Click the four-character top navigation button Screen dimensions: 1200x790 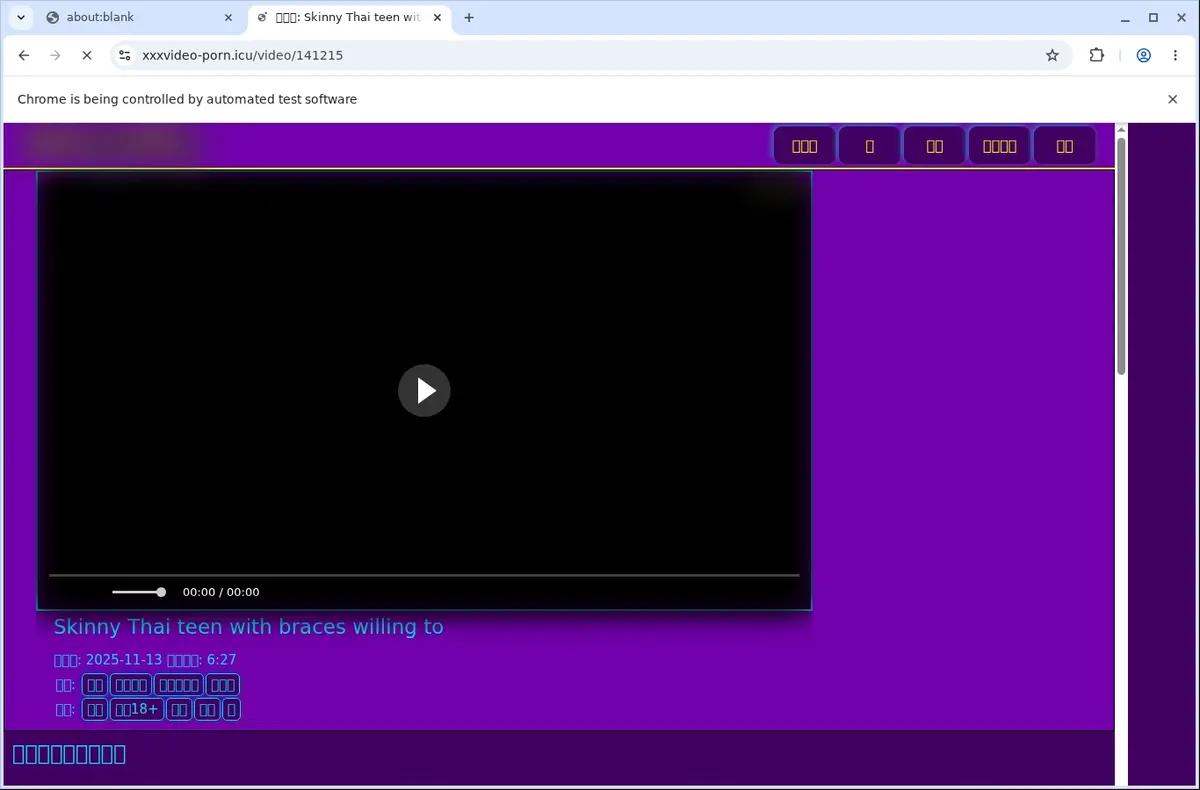(x=999, y=146)
